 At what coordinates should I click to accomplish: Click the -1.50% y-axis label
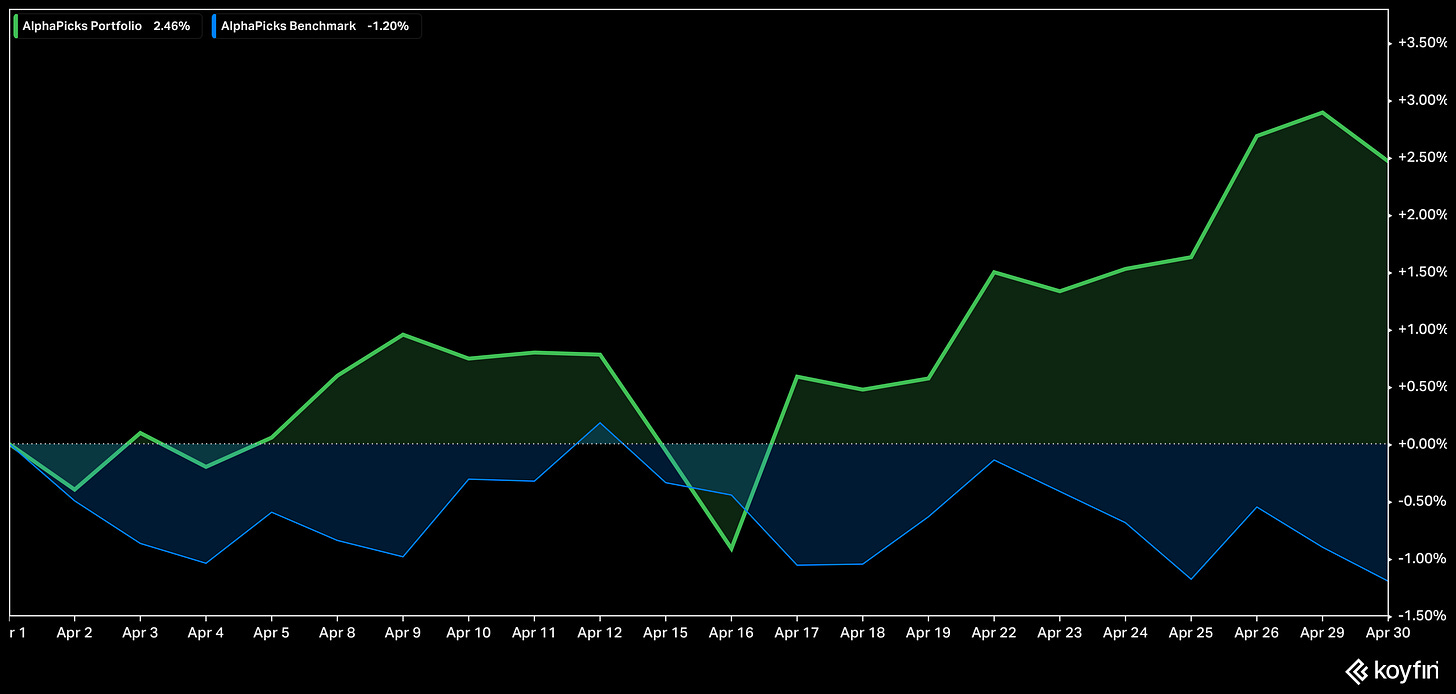[x=1424, y=615]
